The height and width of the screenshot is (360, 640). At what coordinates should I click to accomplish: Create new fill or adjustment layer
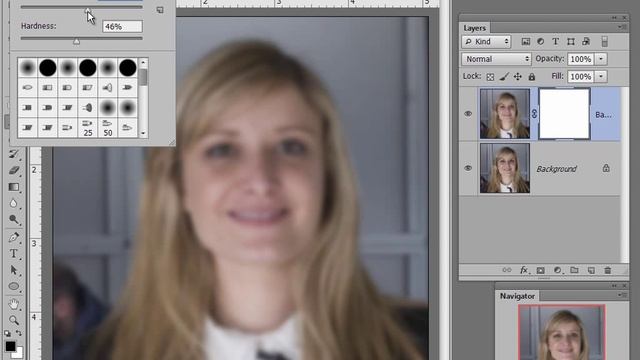558,270
